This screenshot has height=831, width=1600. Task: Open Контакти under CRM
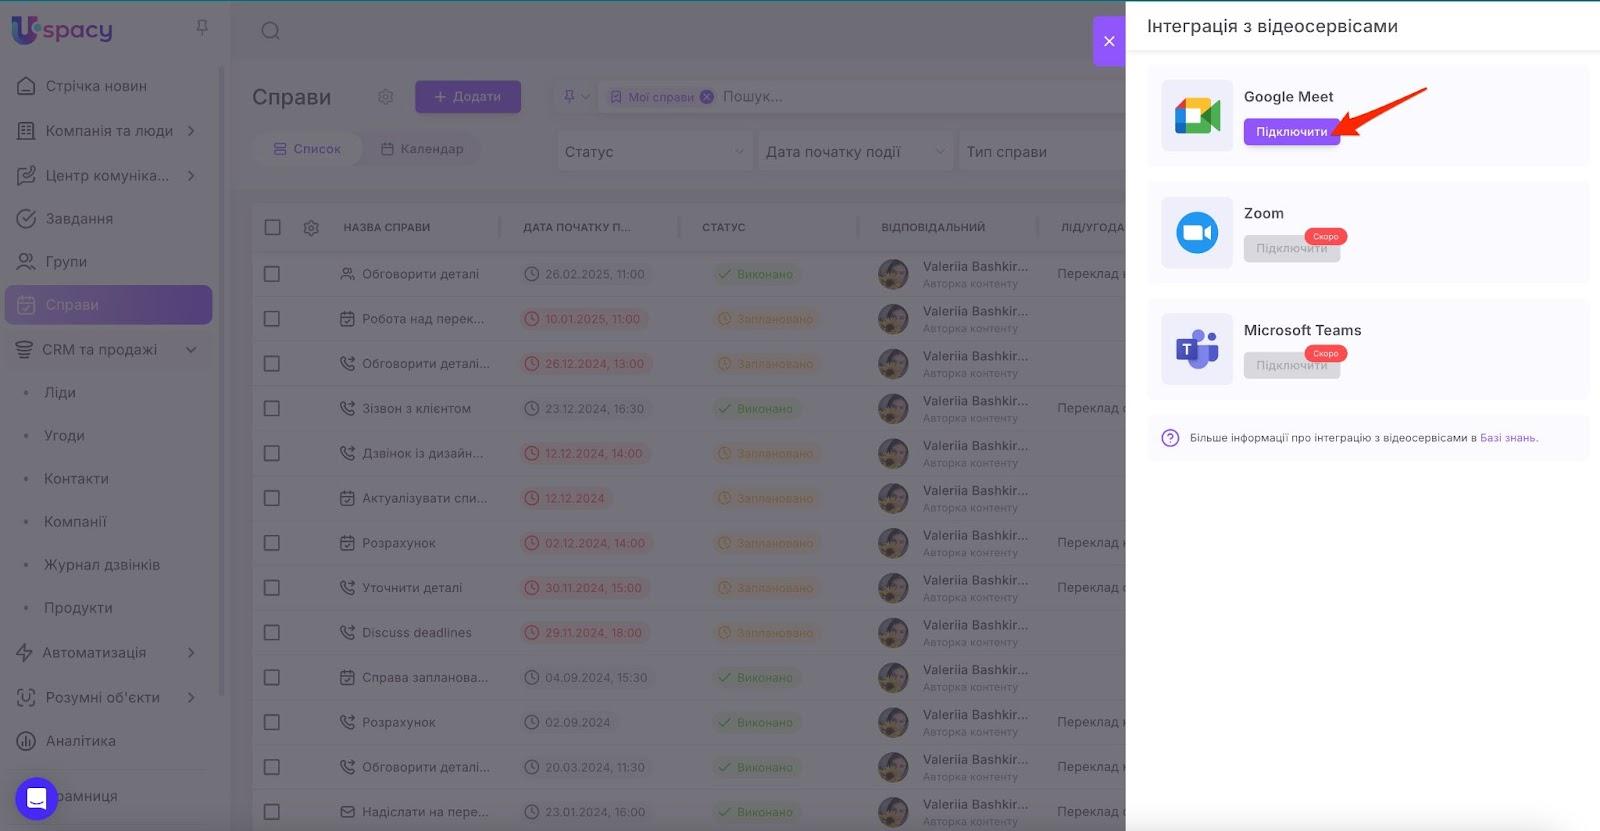[x=76, y=479]
